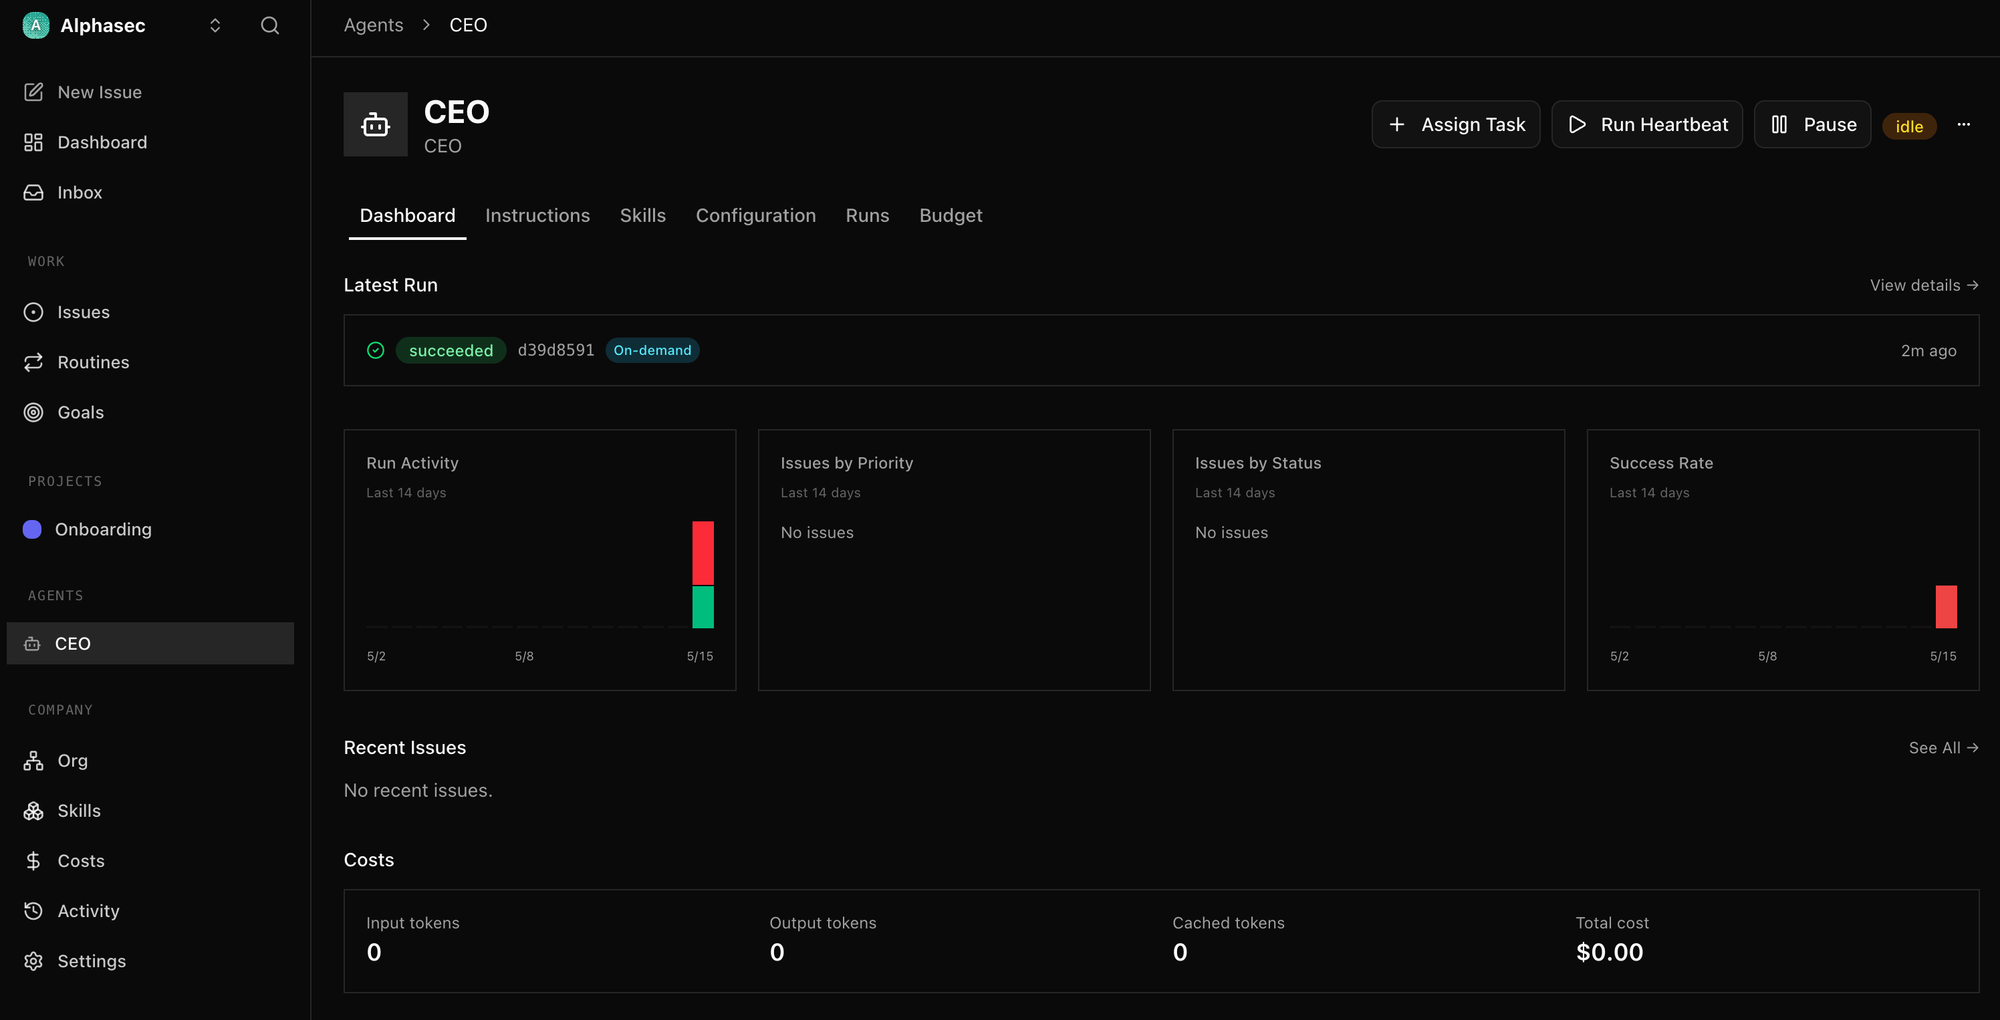Click the Goals target icon

point(33,412)
